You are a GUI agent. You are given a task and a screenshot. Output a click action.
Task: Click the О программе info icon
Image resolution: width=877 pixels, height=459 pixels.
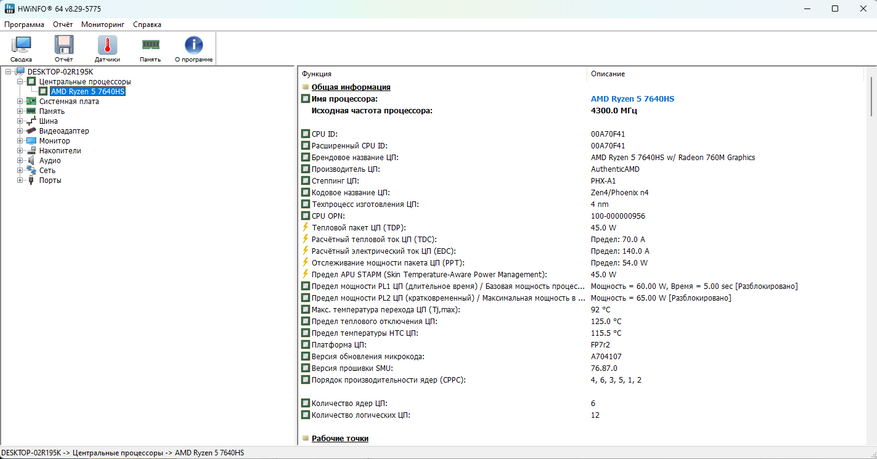(x=194, y=45)
